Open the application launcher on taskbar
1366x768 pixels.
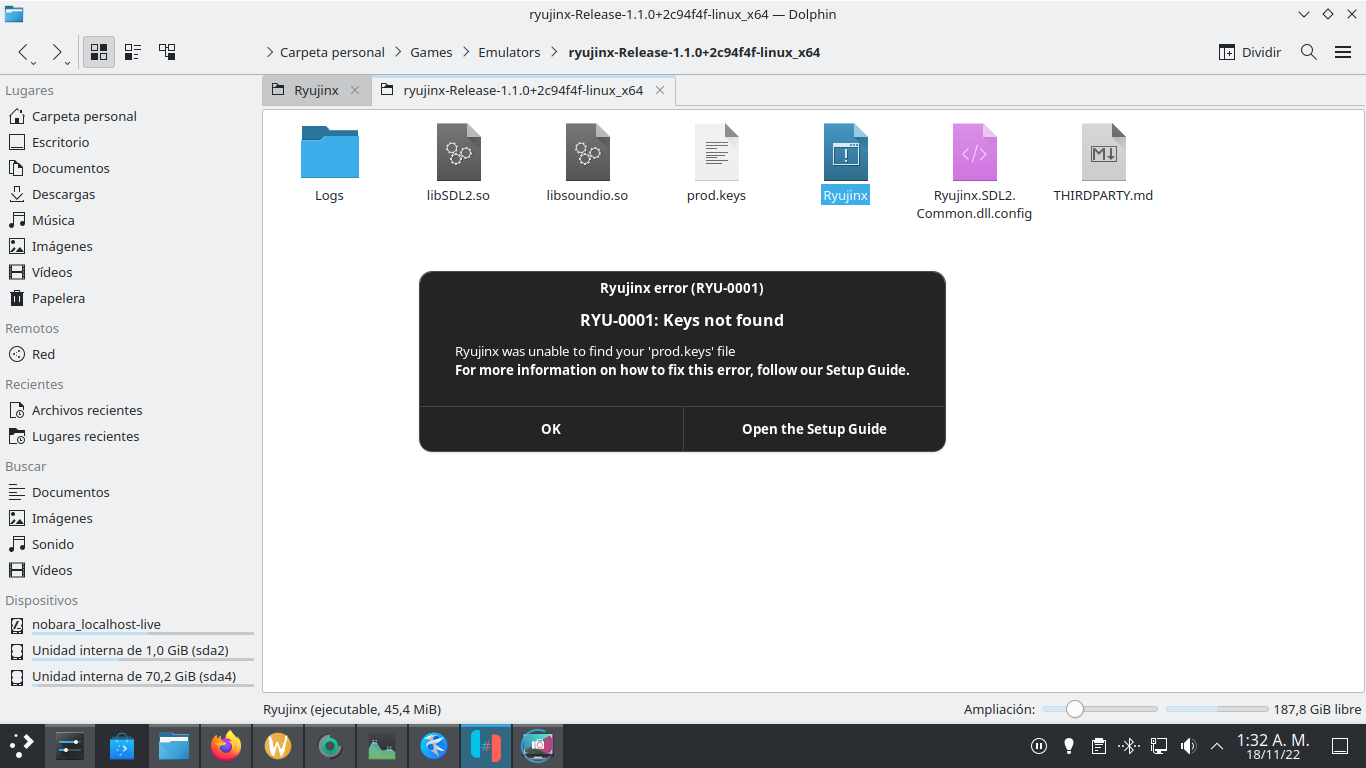22,745
